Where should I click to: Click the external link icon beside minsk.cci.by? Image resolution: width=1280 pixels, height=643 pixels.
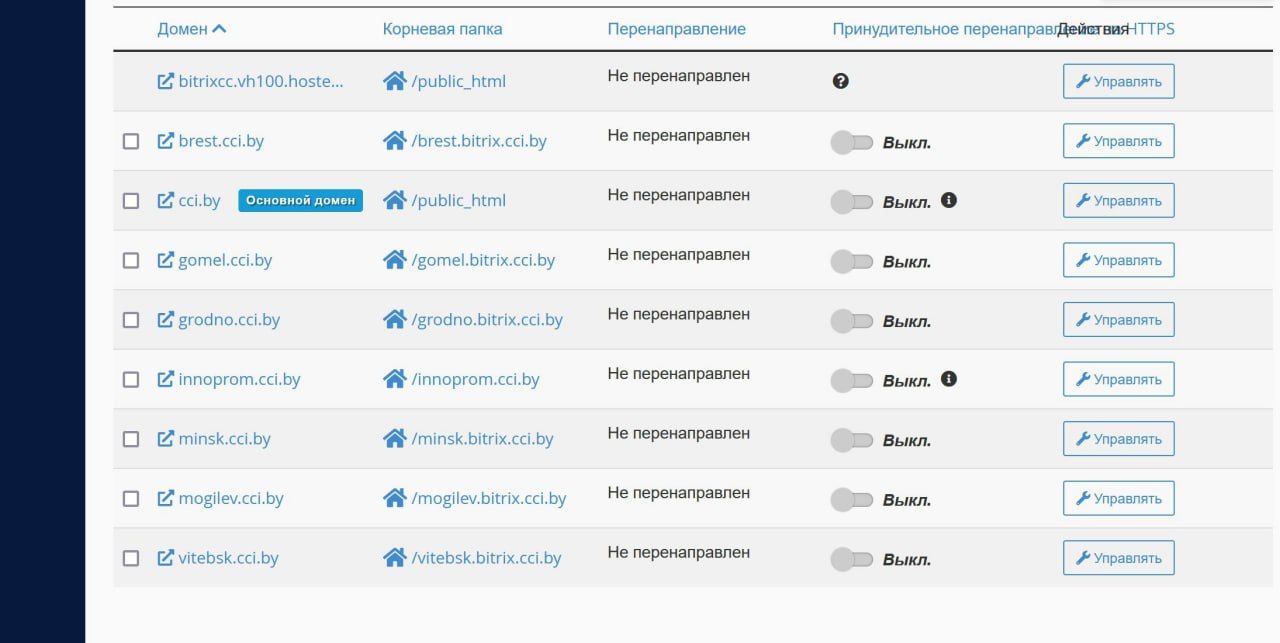point(166,439)
